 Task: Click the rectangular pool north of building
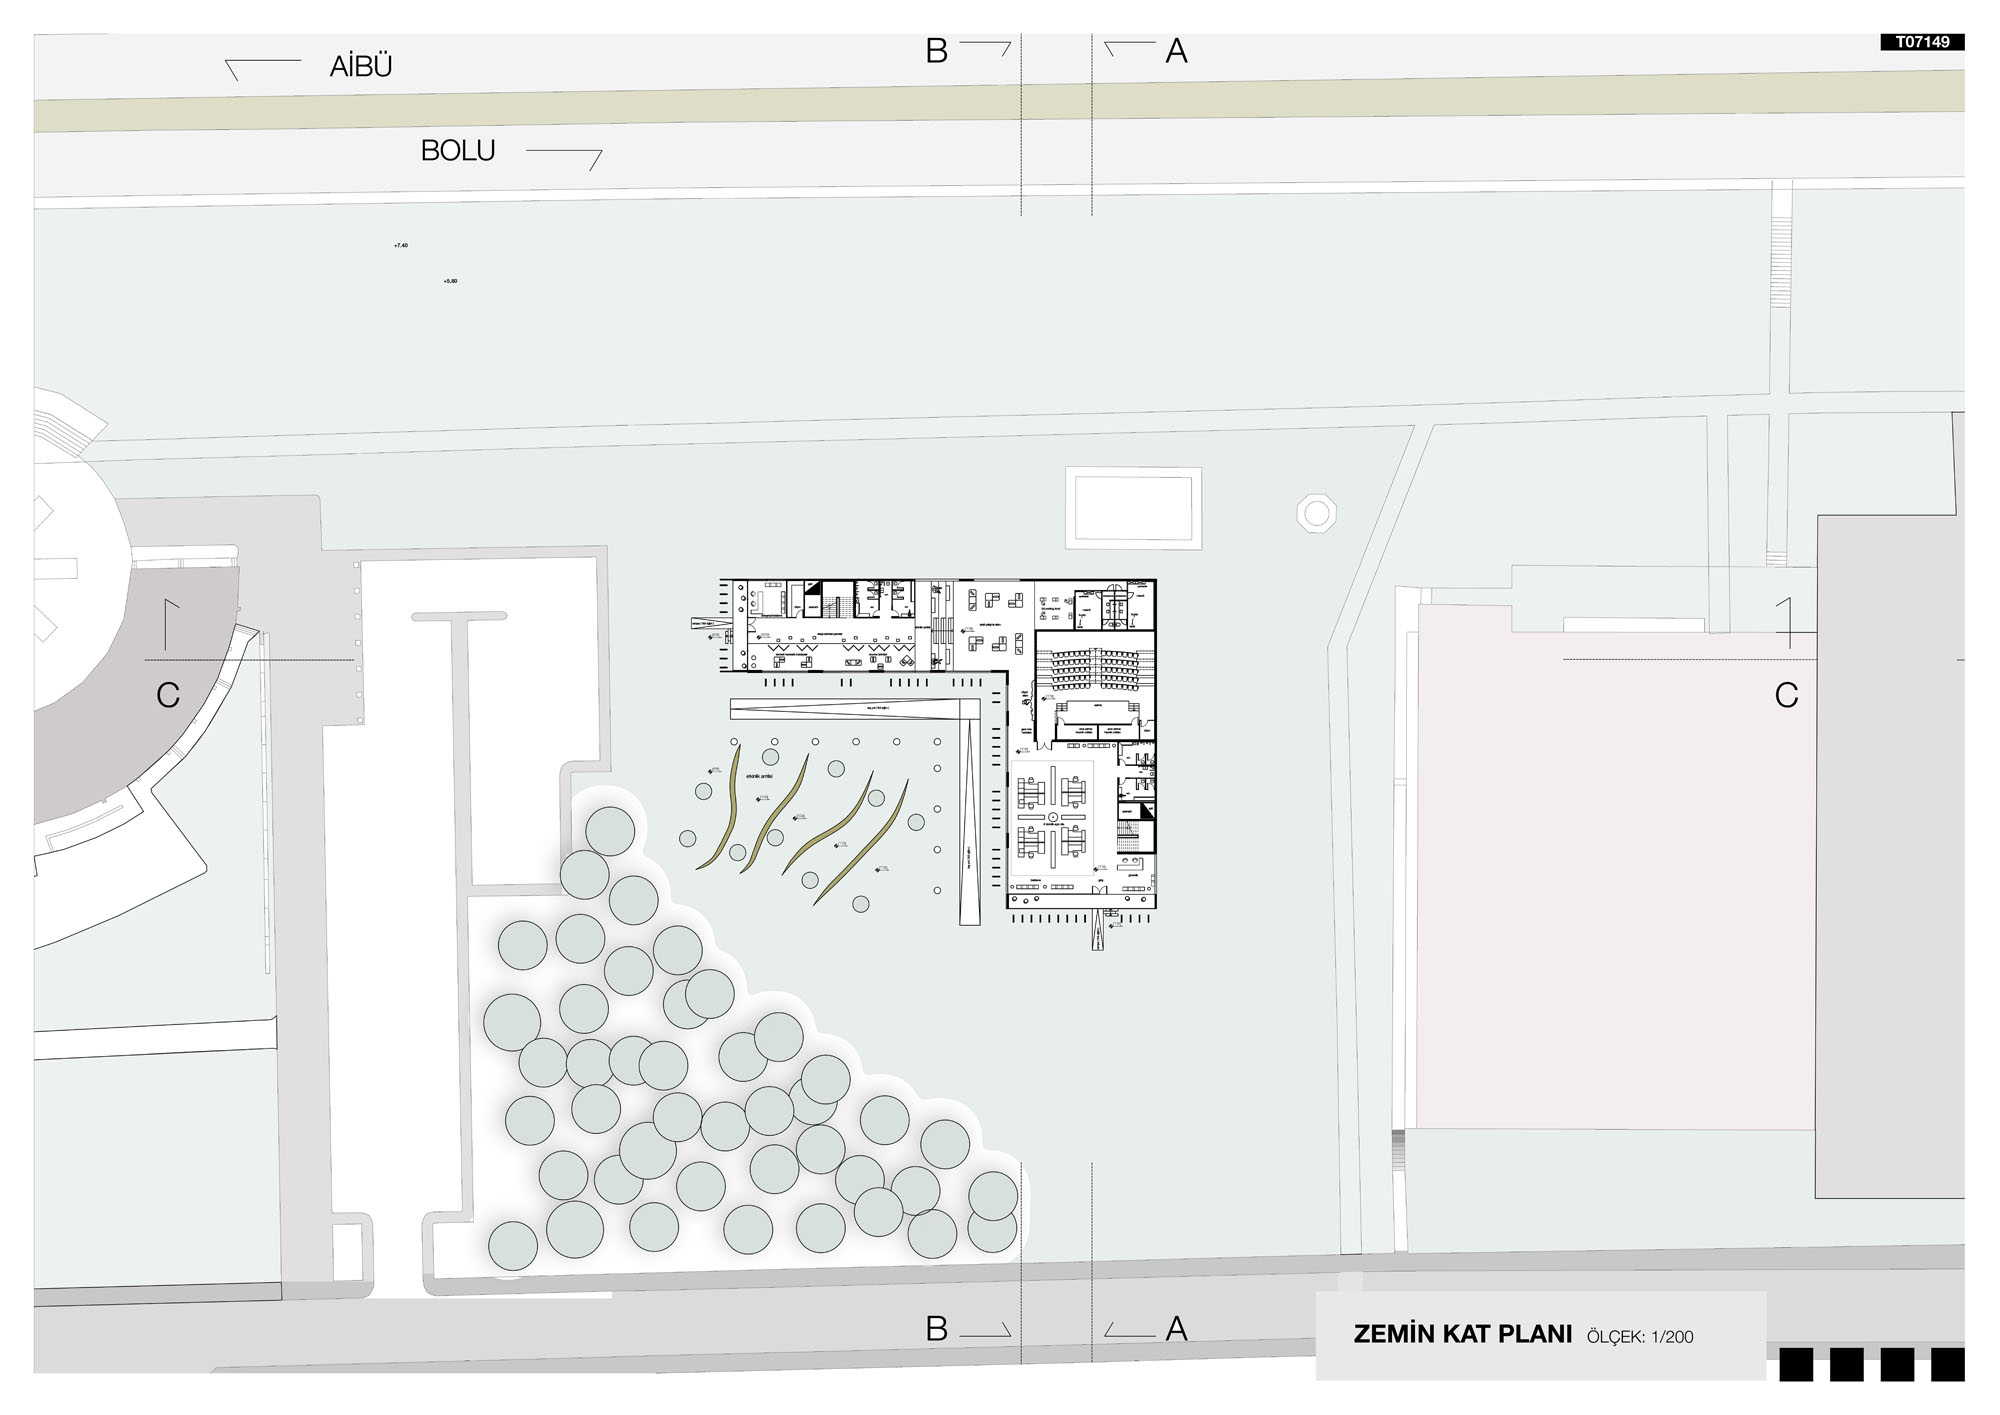click(1133, 507)
